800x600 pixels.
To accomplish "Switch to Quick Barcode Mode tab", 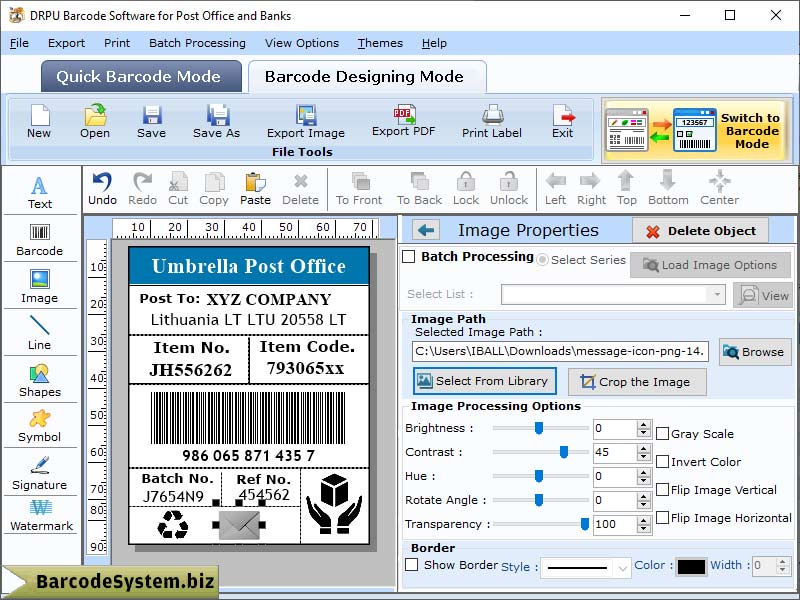I will (x=140, y=76).
